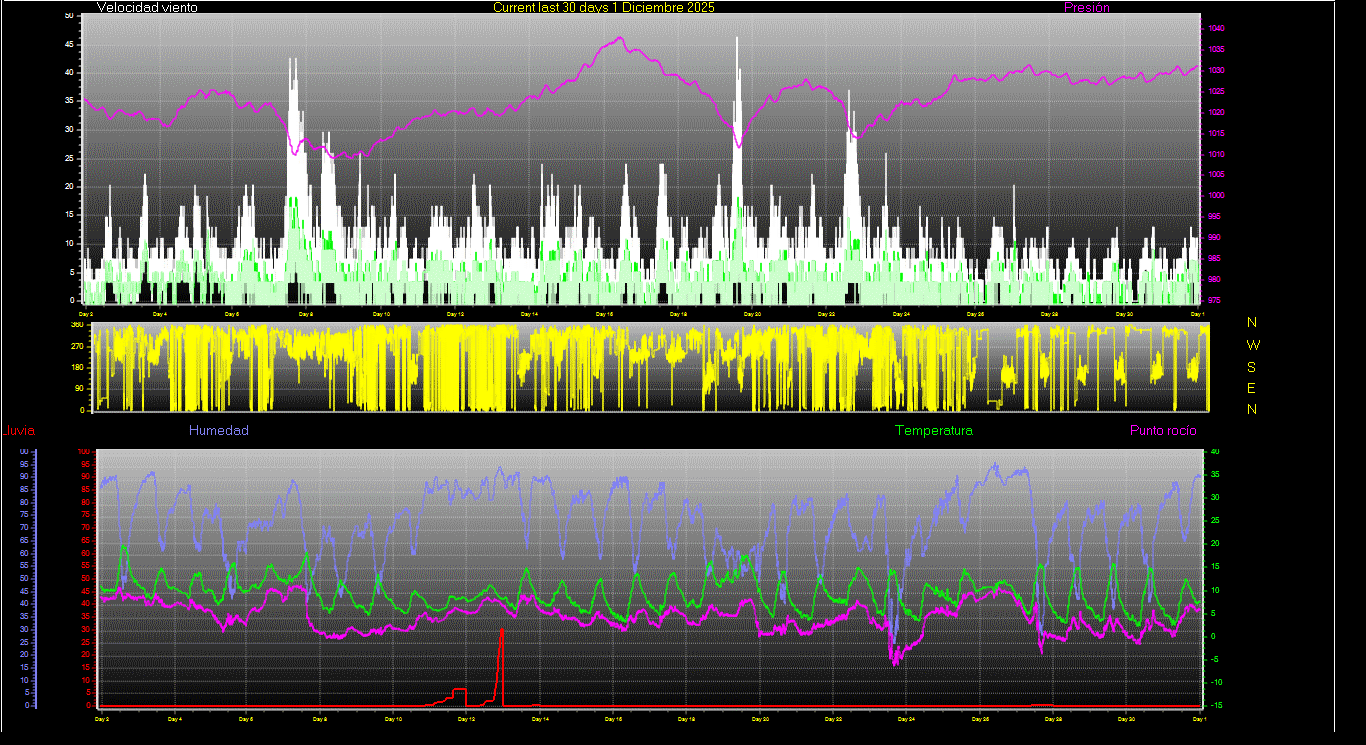Click 'Day 30' under the humidity chart
The width and height of the screenshot is (1366, 745).
pyautogui.click(x=1127, y=719)
